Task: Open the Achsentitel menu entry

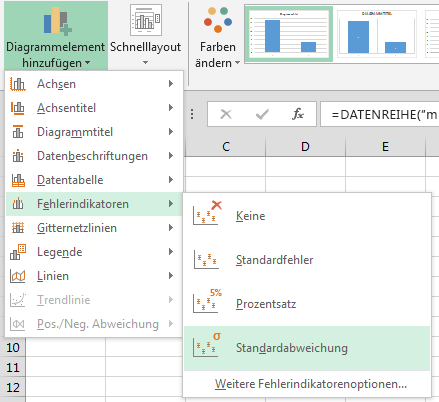Action: 94,108
